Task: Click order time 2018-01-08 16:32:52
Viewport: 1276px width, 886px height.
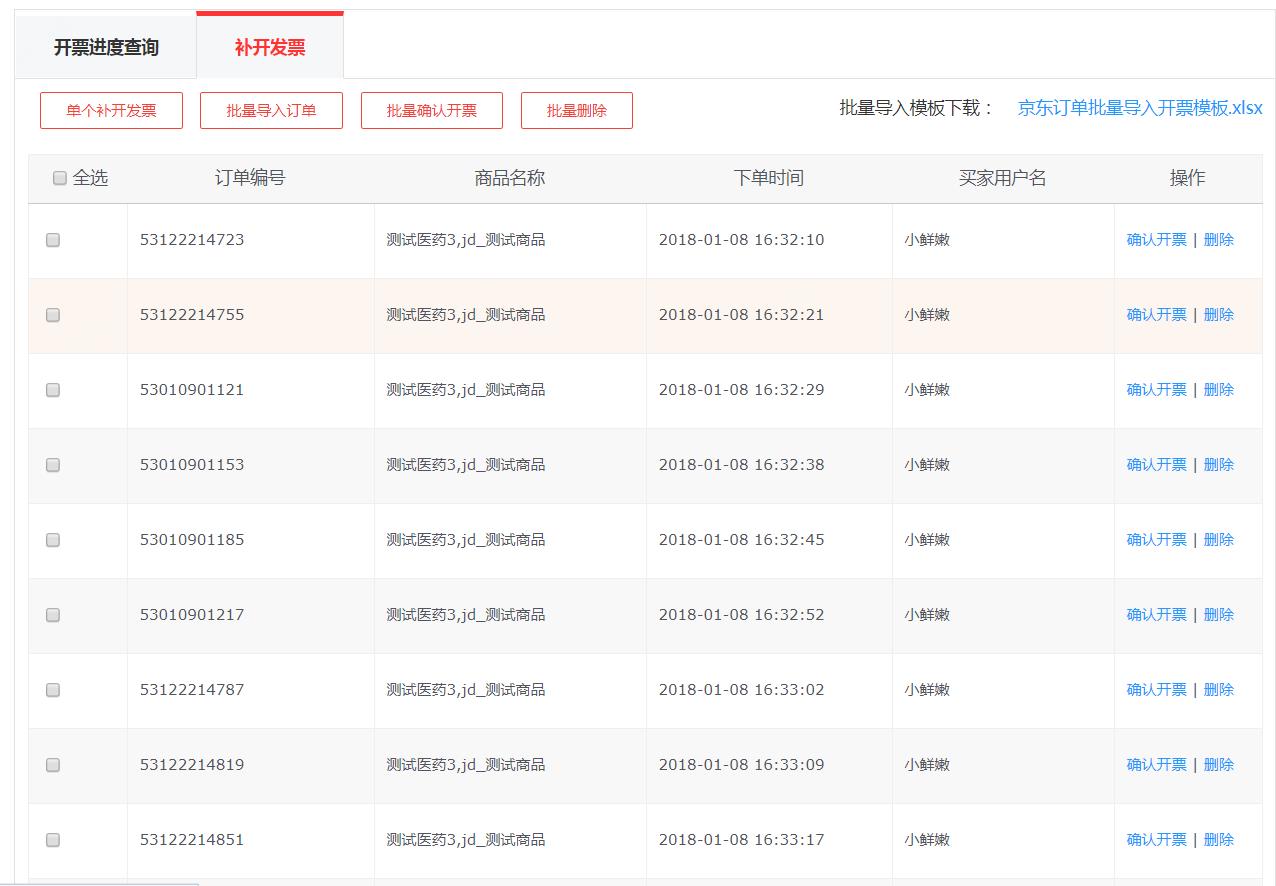Action: (742, 615)
